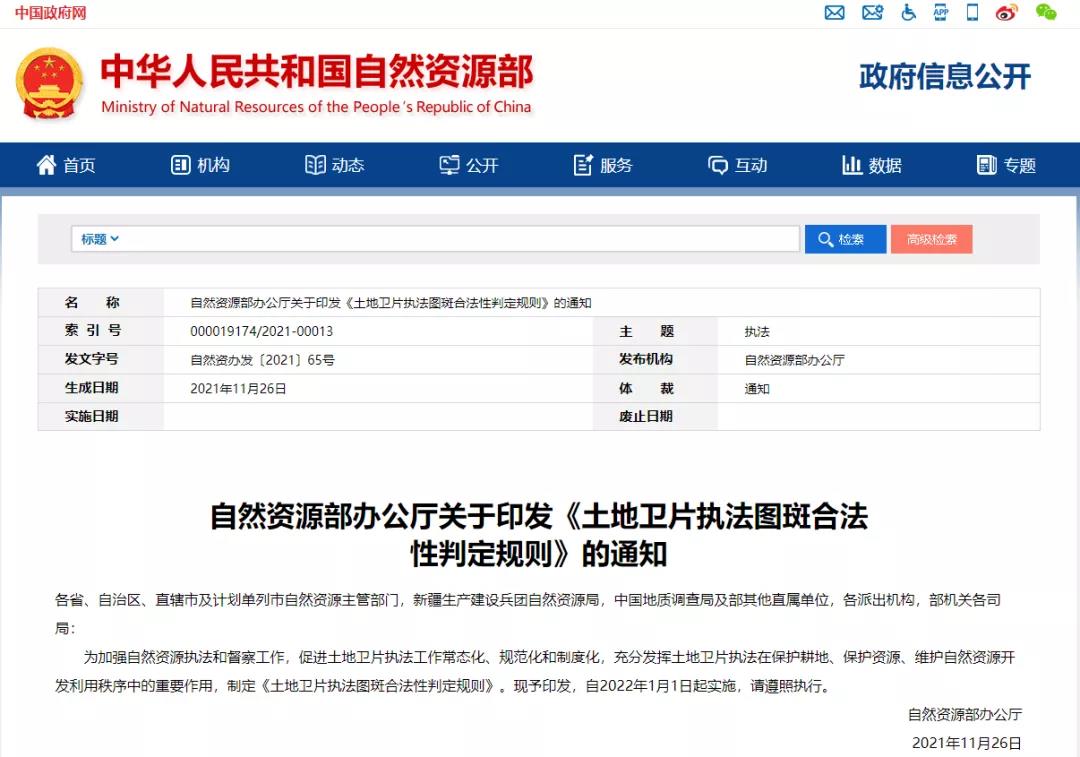Open the Weibo icon

(1006, 13)
